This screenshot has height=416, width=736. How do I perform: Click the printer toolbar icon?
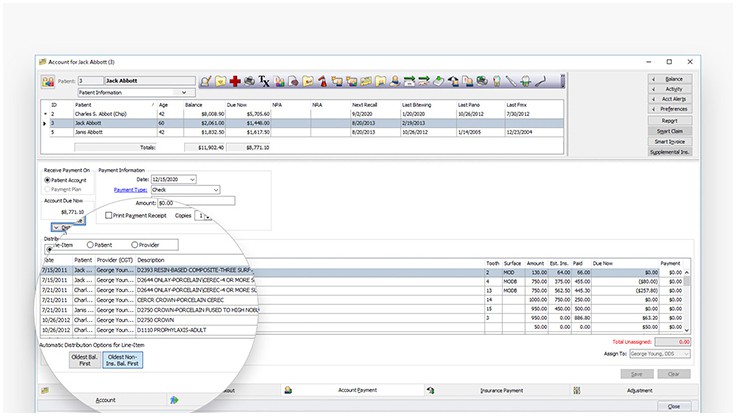click(x=250, y=81)
